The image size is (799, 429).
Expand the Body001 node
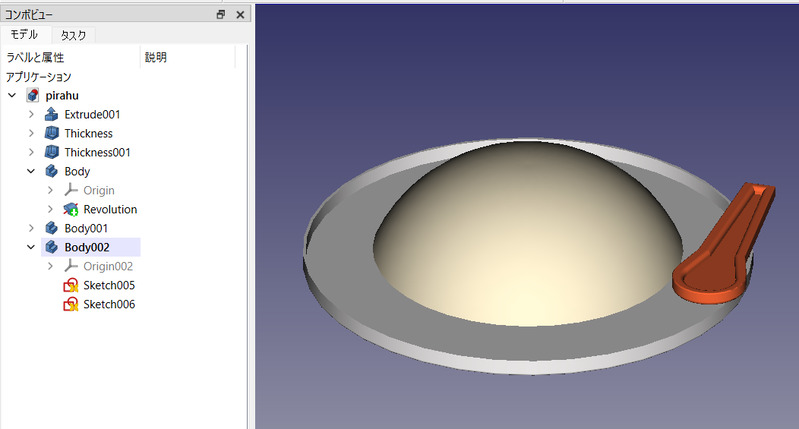coord(32,228)
